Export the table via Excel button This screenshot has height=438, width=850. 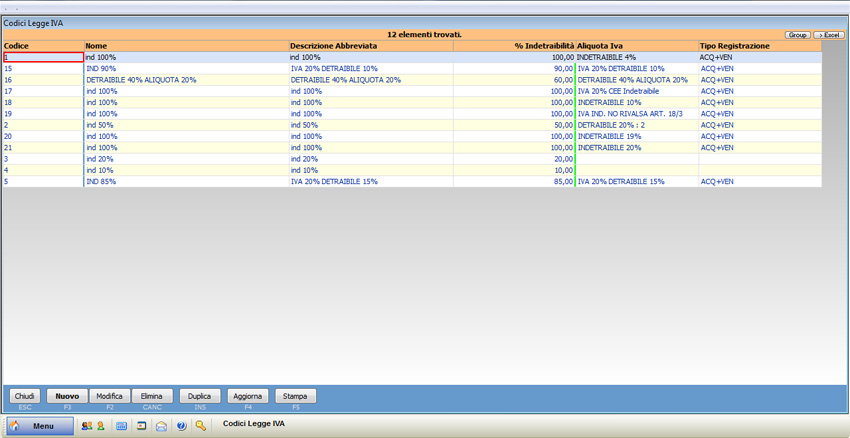coord(828,35)
